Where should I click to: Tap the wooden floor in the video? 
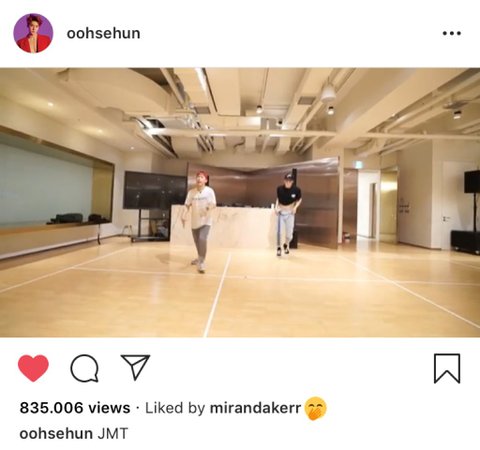(x=240, y=293)
